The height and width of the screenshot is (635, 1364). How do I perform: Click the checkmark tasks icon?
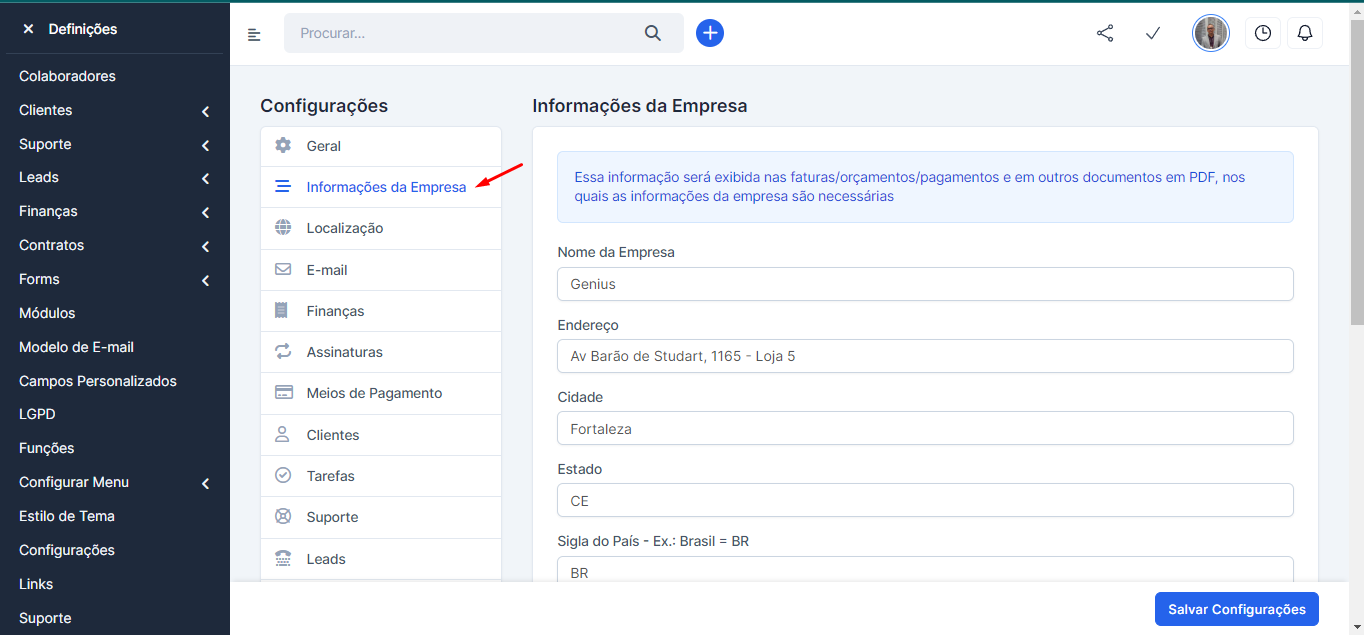(x=1153, y=33)
